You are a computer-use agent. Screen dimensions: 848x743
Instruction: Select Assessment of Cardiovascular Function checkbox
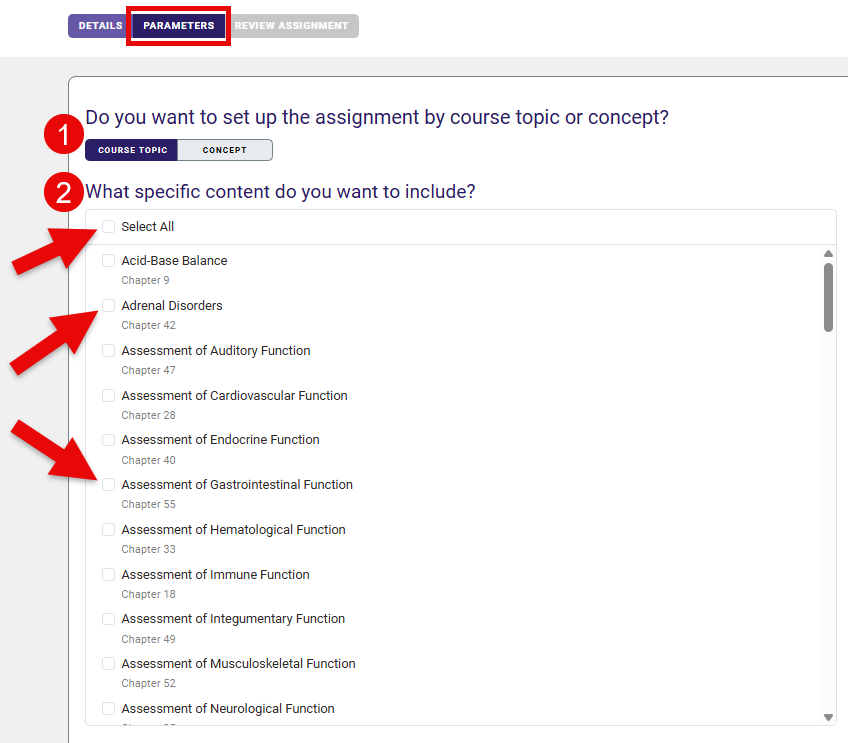[x=108, y=396]
